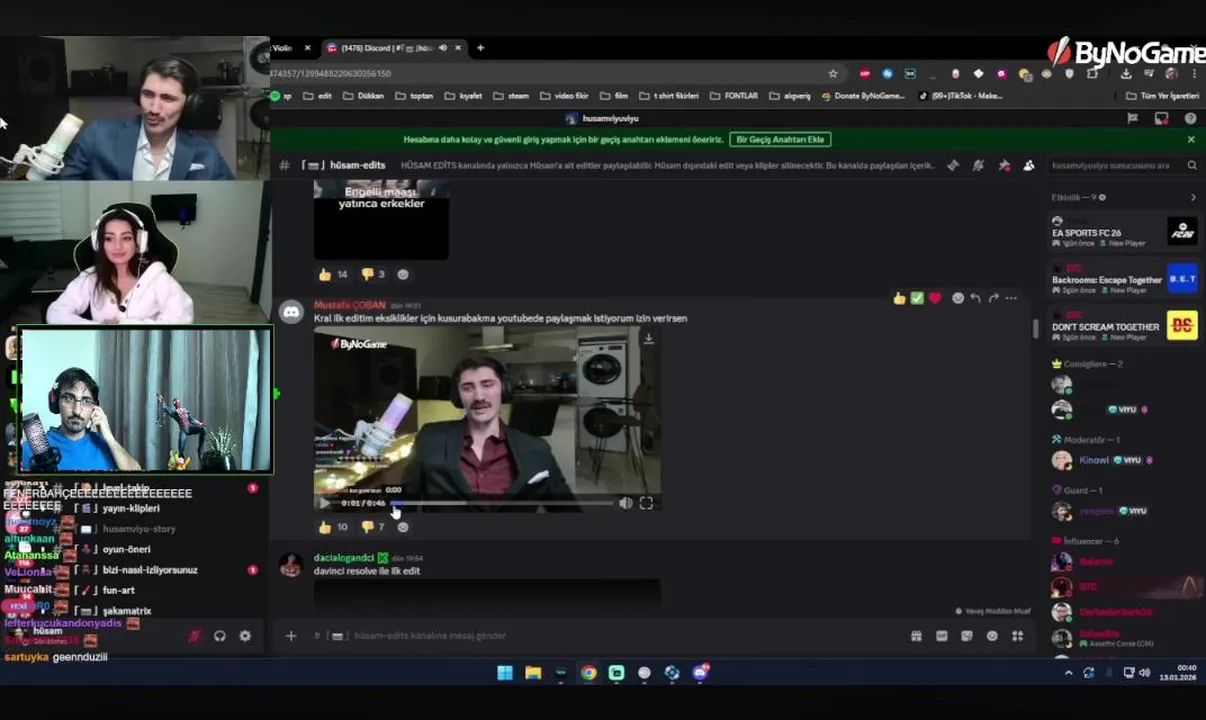Forward Mustafa ÇOBAN's message
The width and height of the screenshot is (1206, 720).
tap(993, 298)
